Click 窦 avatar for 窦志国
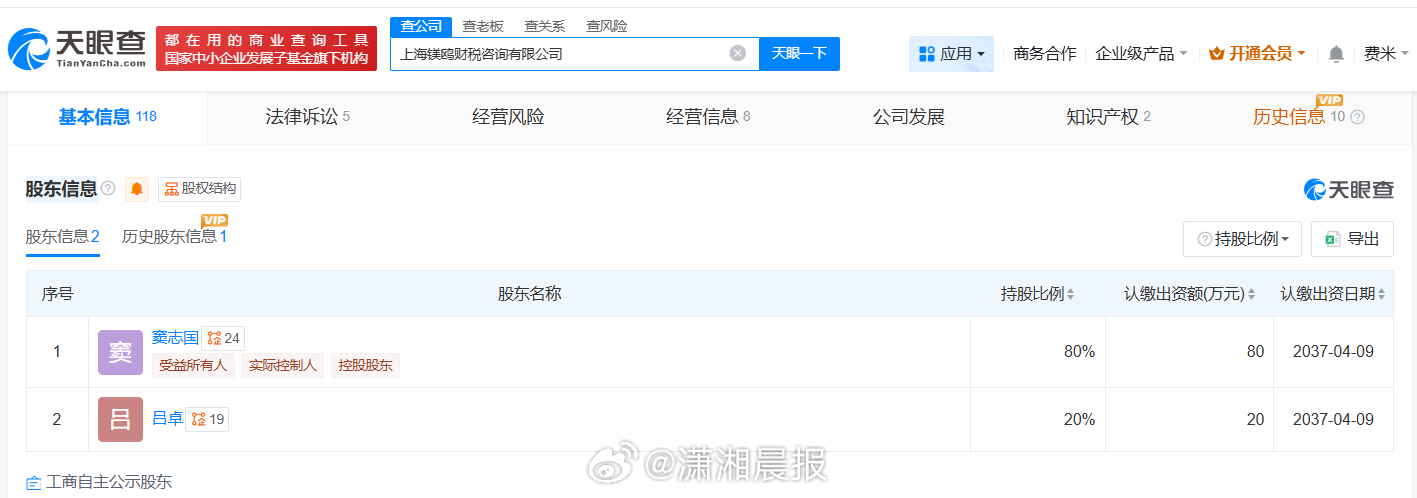1417x498 pixels. (120, 352)
